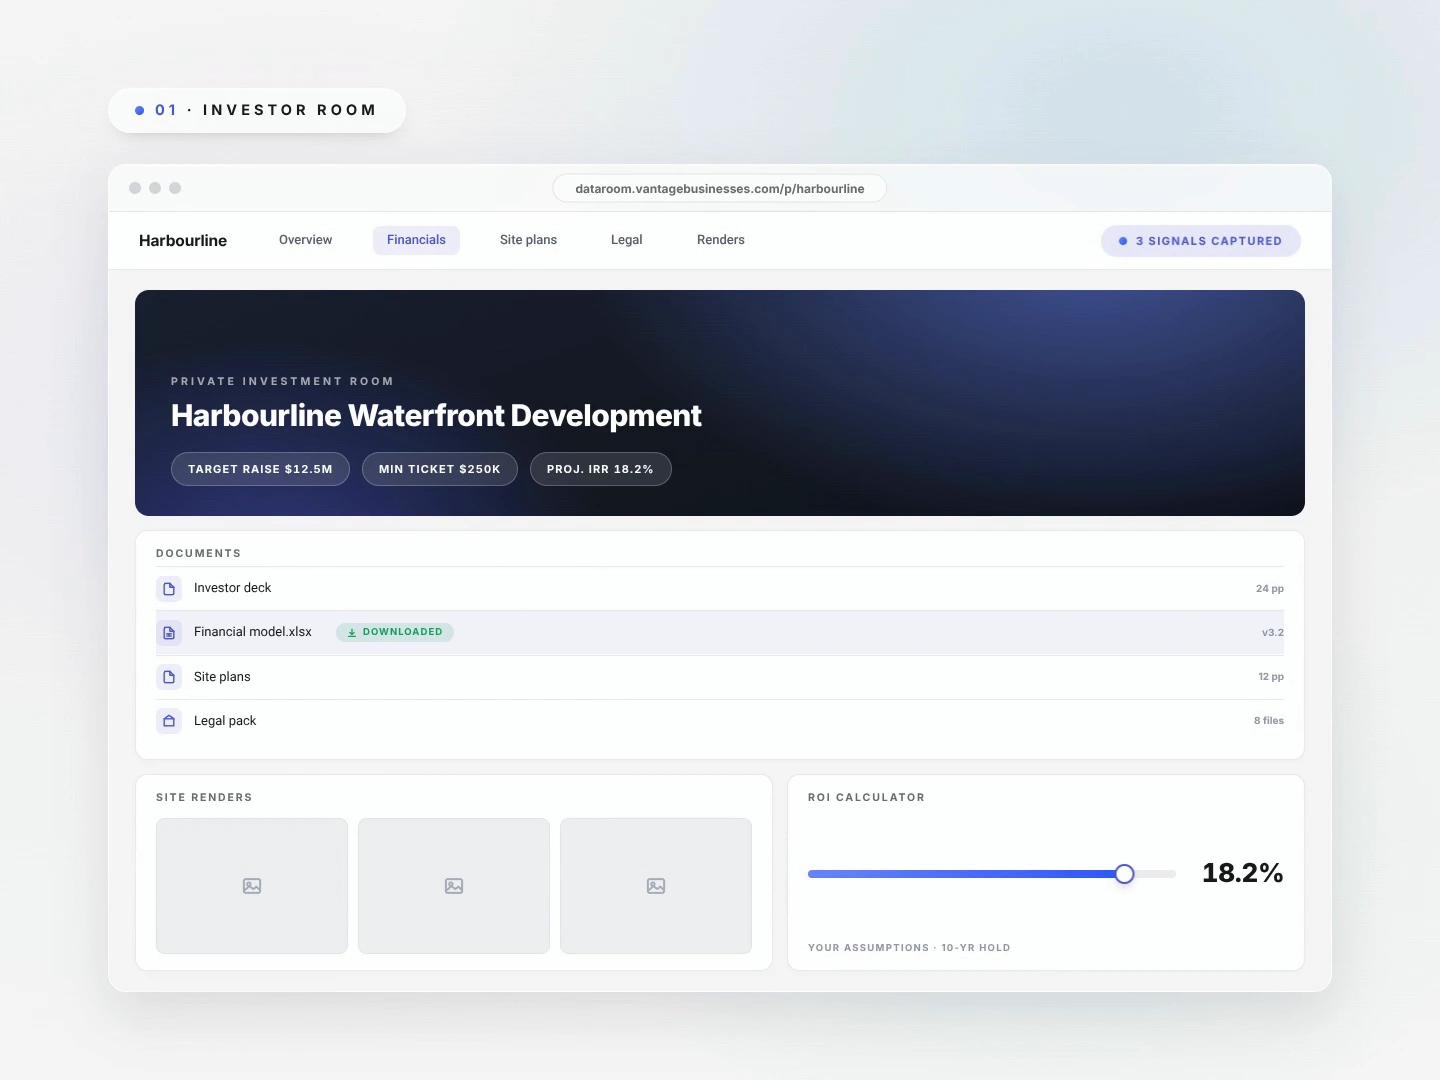Click the ROI Calculator section heading
The height and width of the screenshot is (1080, 1440).
[x=866, y=797]
